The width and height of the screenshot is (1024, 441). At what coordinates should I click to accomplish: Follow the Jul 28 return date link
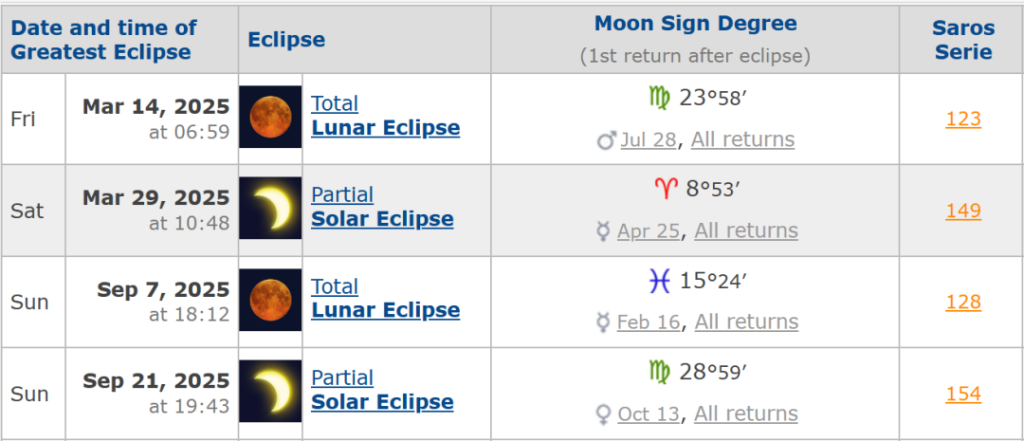[648, 139]
